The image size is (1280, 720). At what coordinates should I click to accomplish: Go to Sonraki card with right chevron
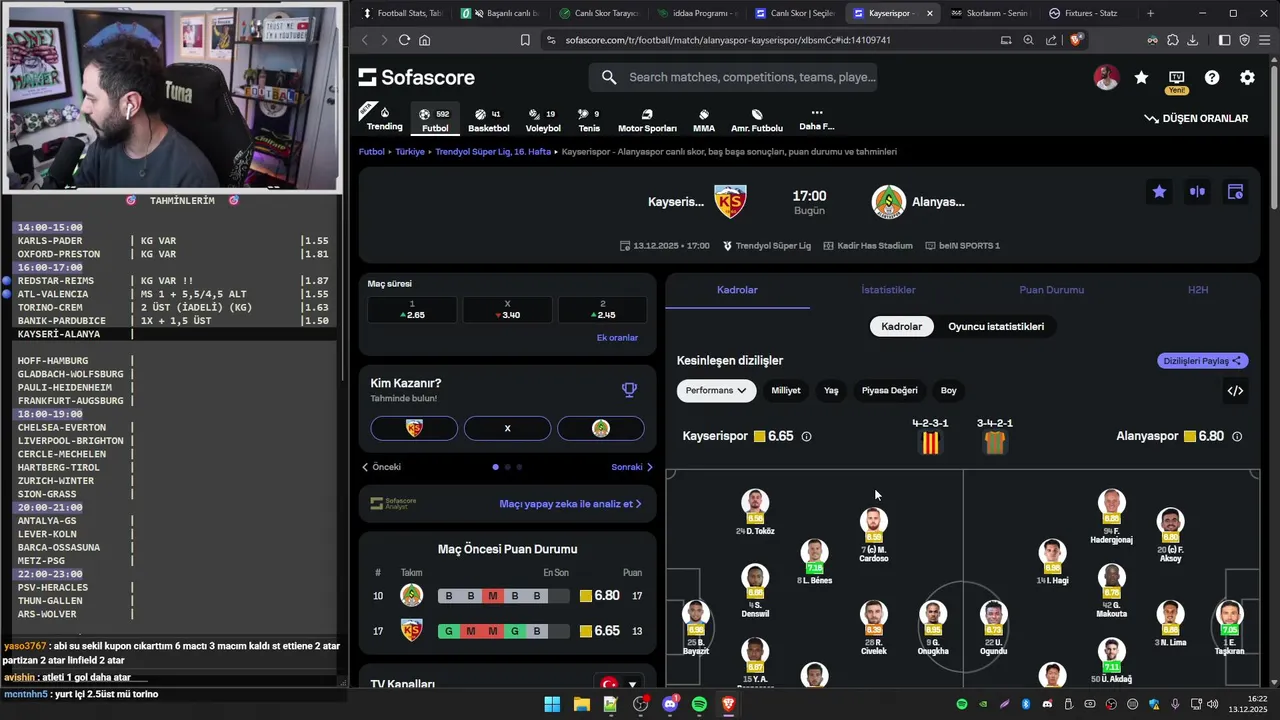click(632, 467)
